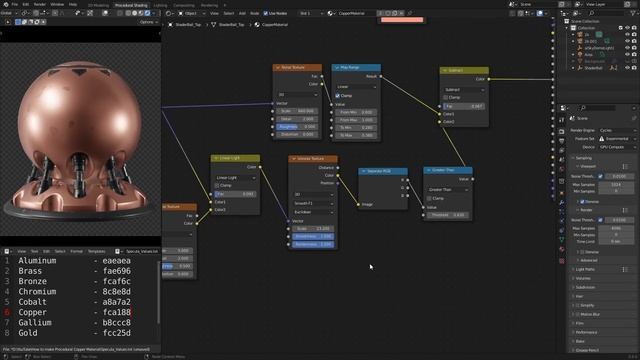Toggle render camera icon for ShaderBall

pos(634,68)
